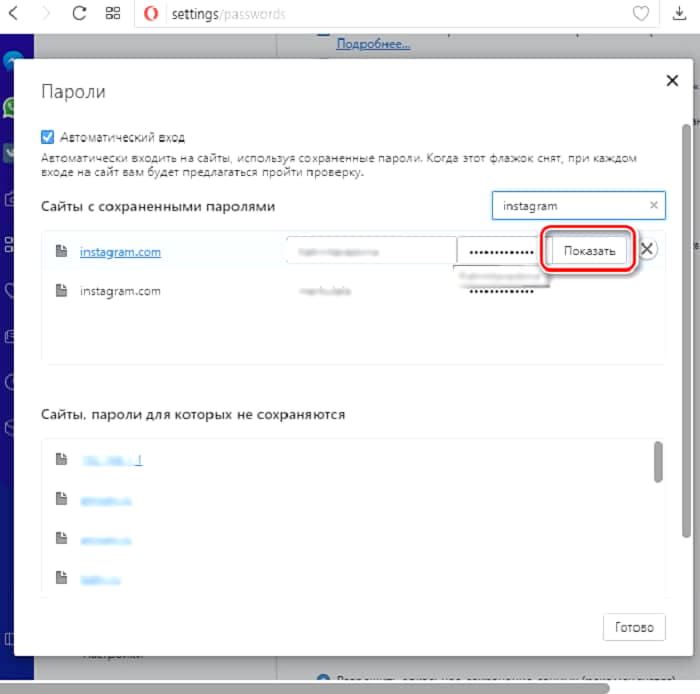Toggle the Автоматический вход checkbox
Screen dimensions: 700x694
tap(47, 137)
